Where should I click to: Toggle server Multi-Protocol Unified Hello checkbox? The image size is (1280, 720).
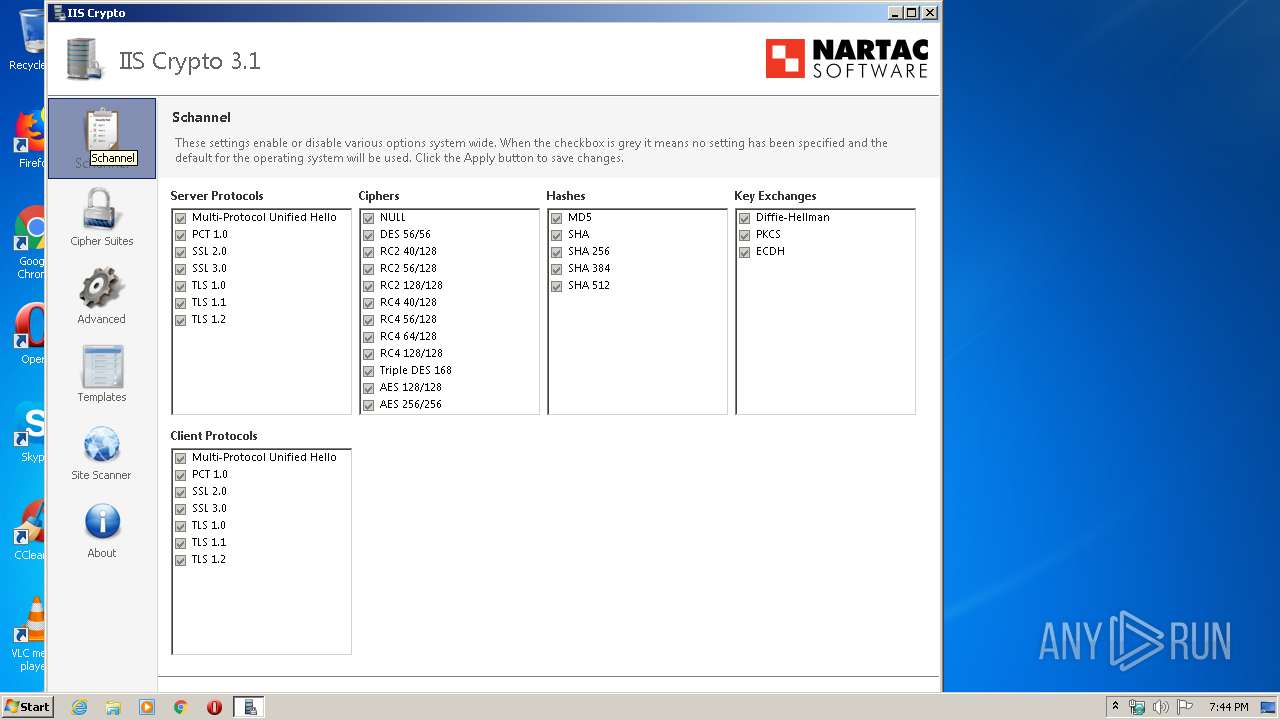181,218
